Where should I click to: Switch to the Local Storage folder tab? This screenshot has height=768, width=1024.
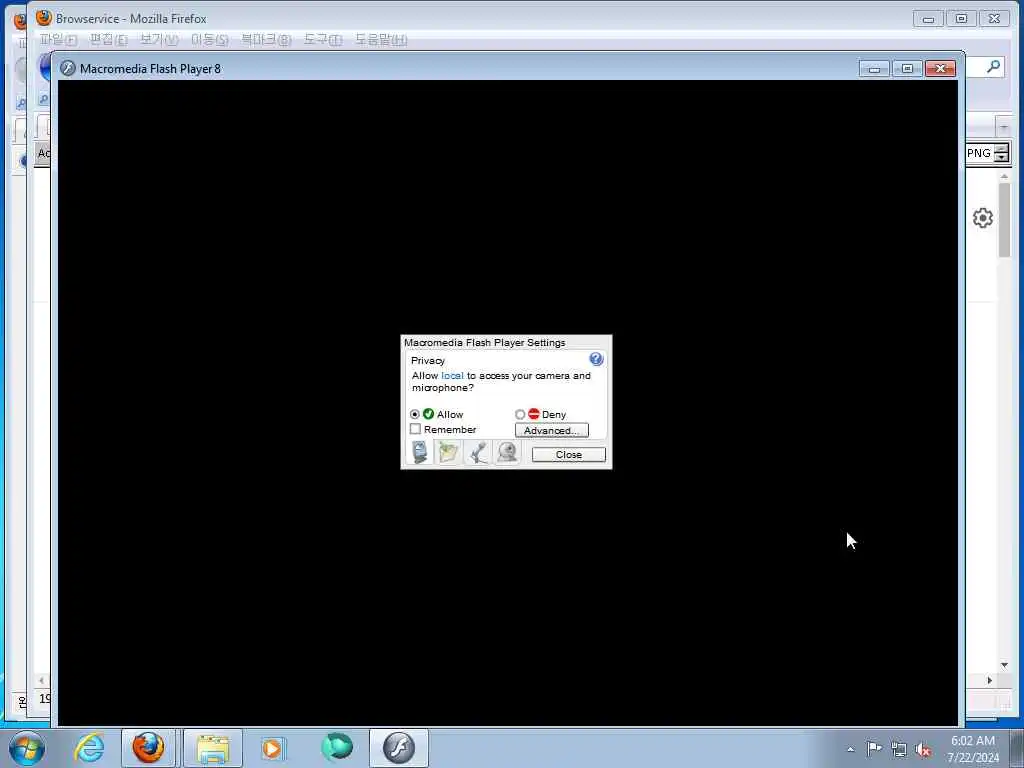point(449,452)
